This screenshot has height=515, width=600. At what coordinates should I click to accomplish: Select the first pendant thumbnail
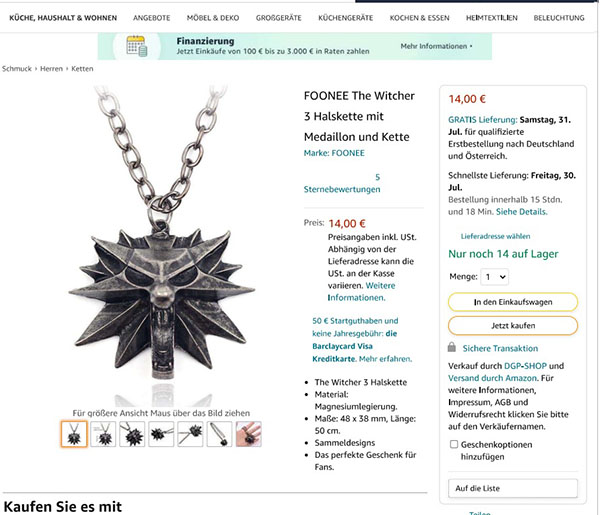74,434
